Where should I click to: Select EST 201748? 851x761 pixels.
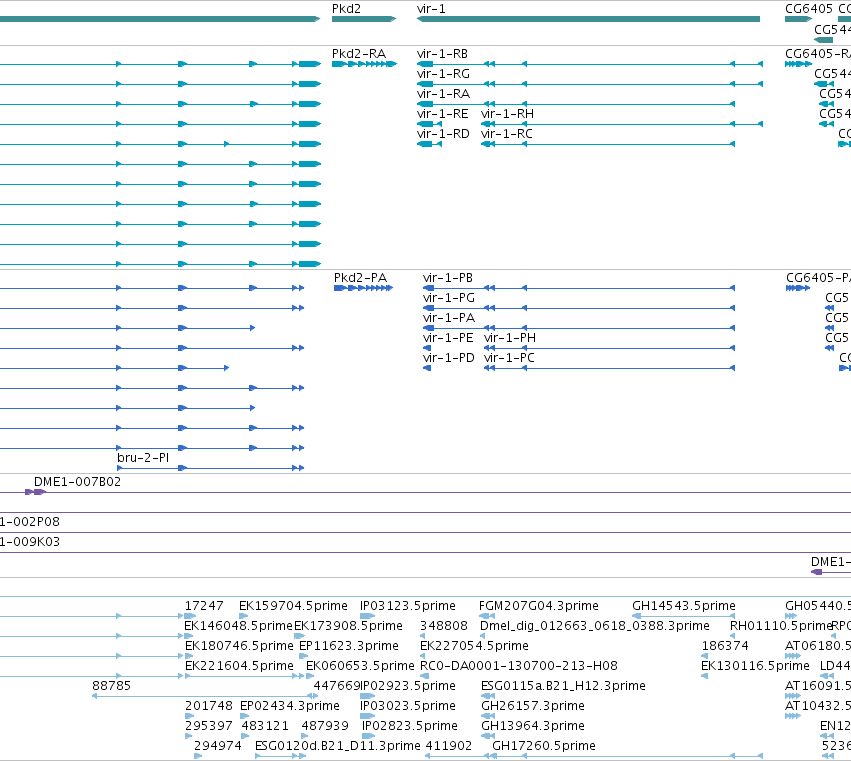click(x=208, y=707)
